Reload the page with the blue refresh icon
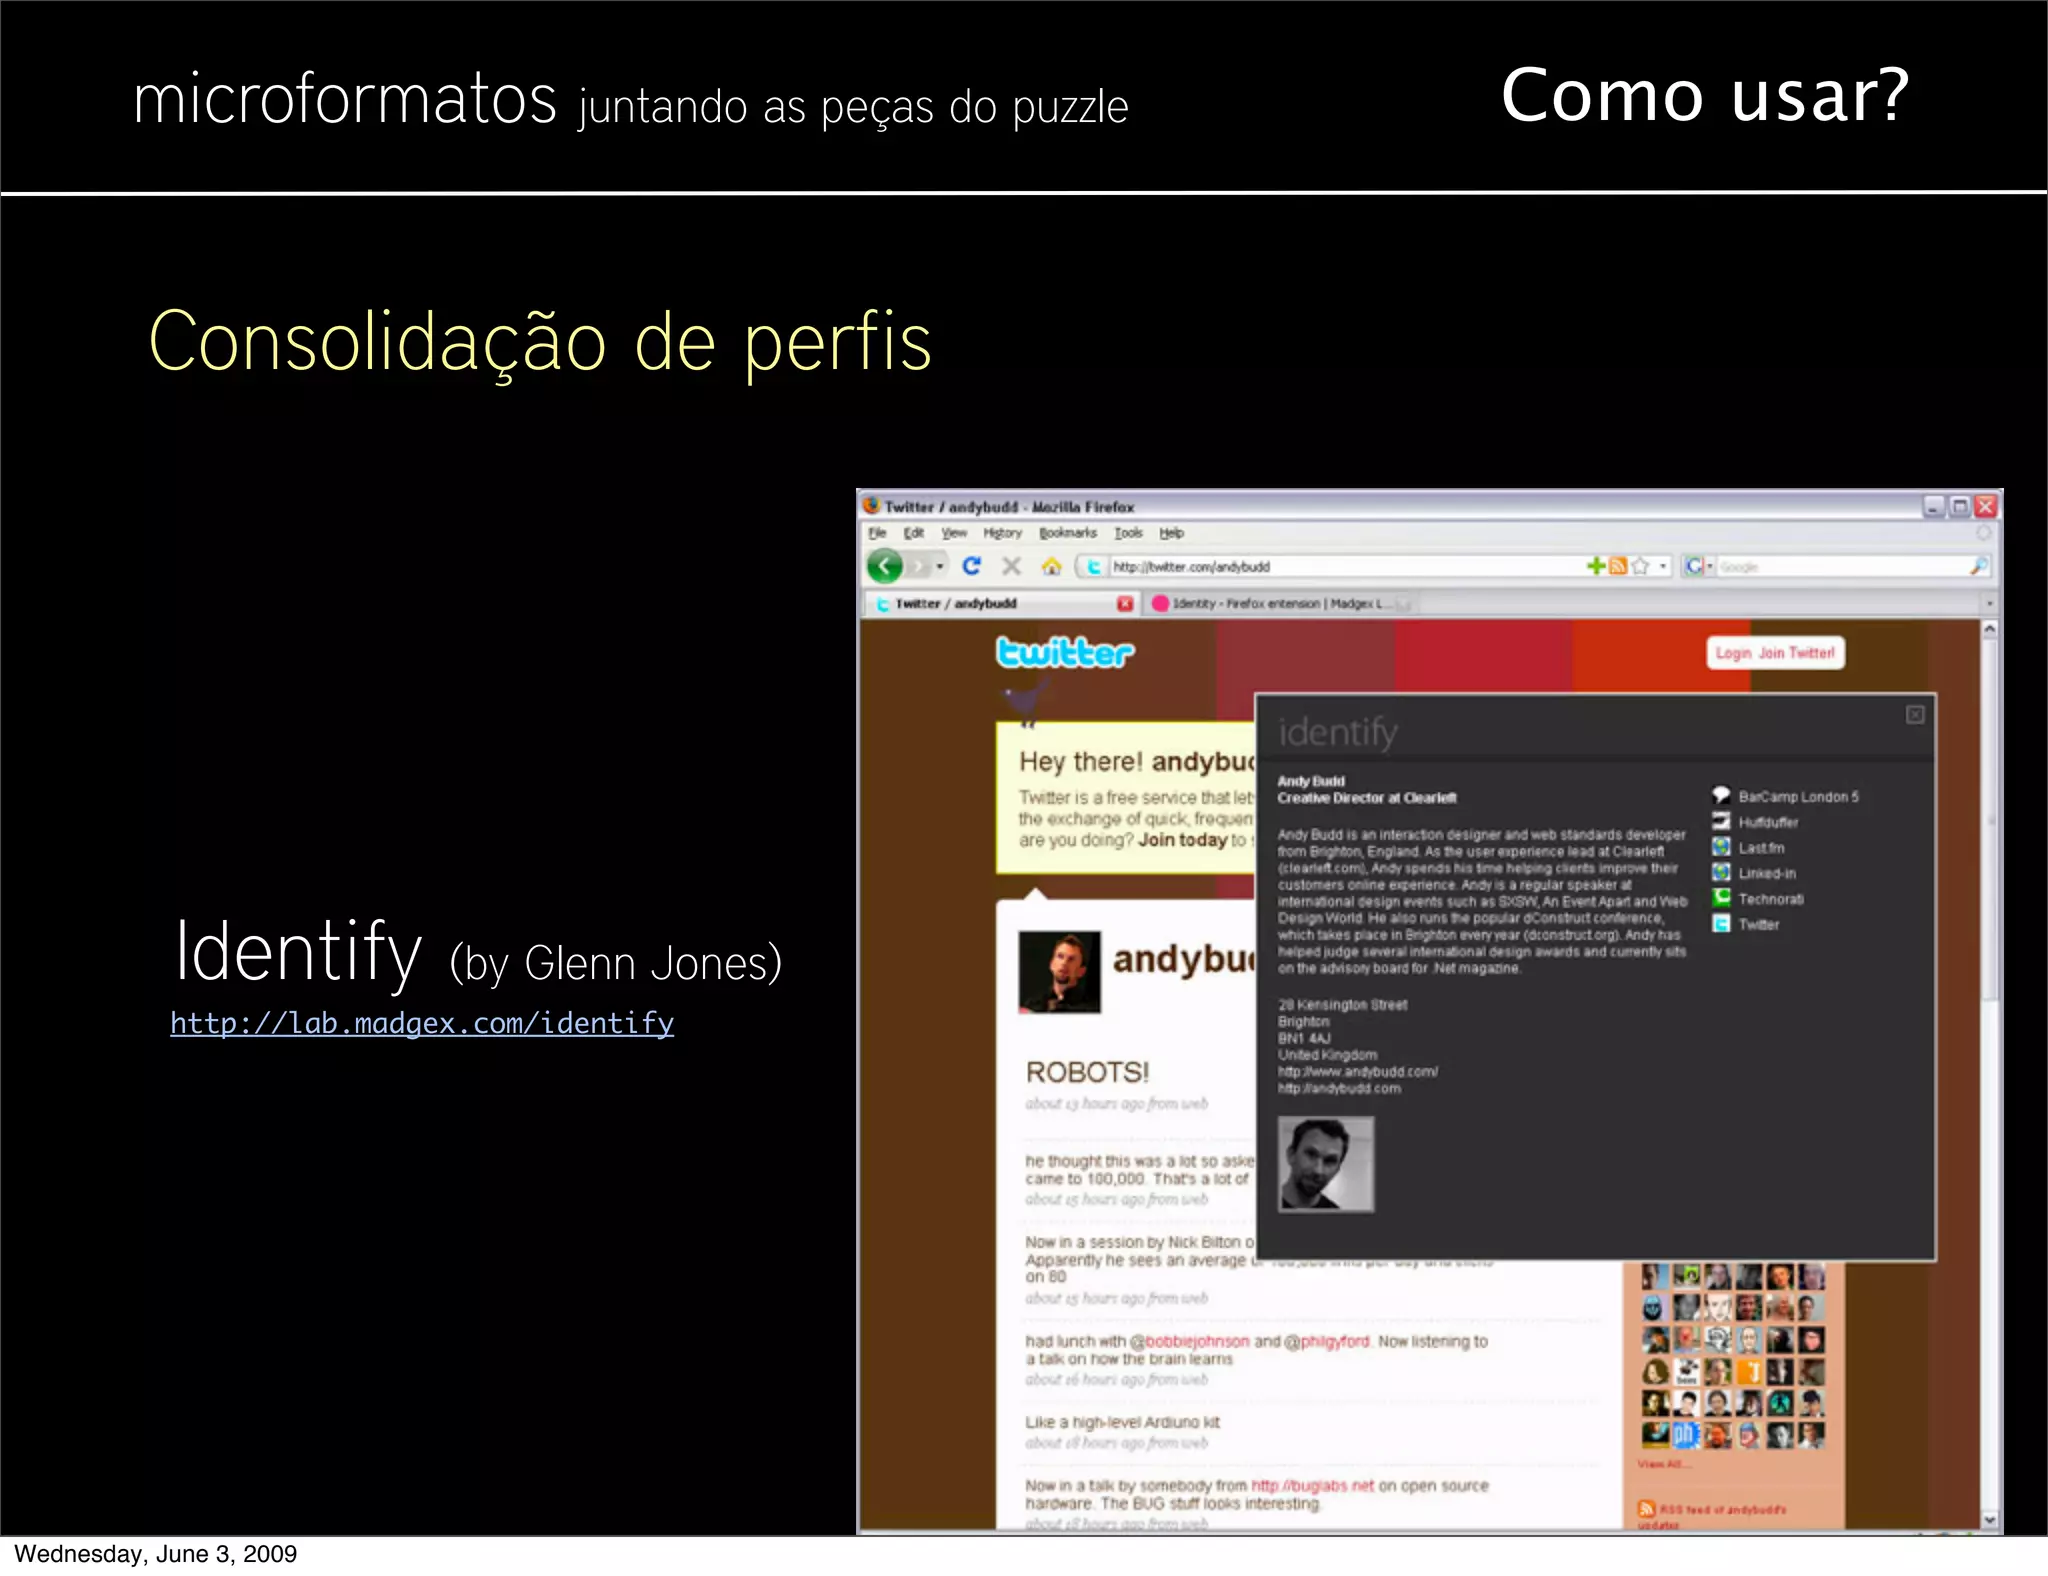The width and height of the screenshot is (2048, 1576). pyautogui.click(x=971, y=566)
